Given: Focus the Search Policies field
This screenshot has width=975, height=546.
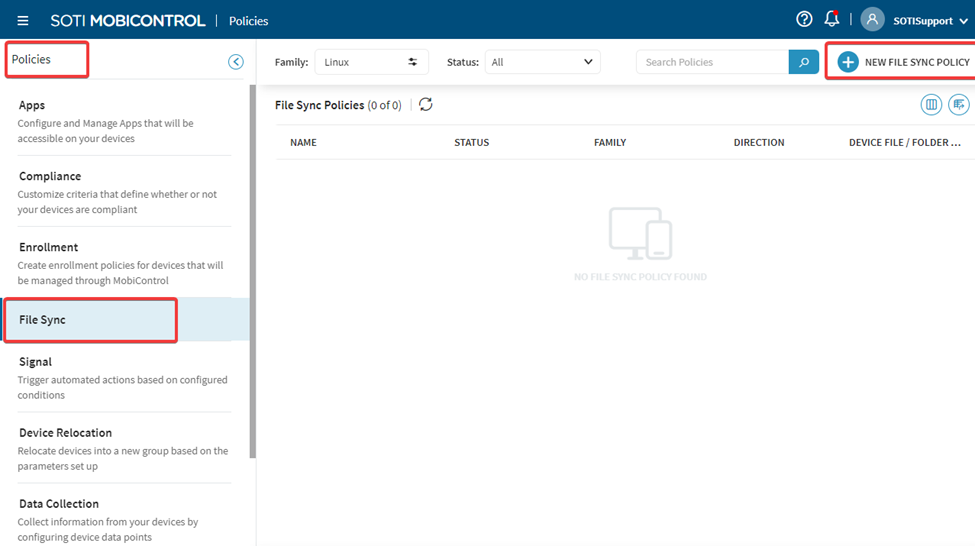Looking at the screenshot, I should [x=712, y=62].
